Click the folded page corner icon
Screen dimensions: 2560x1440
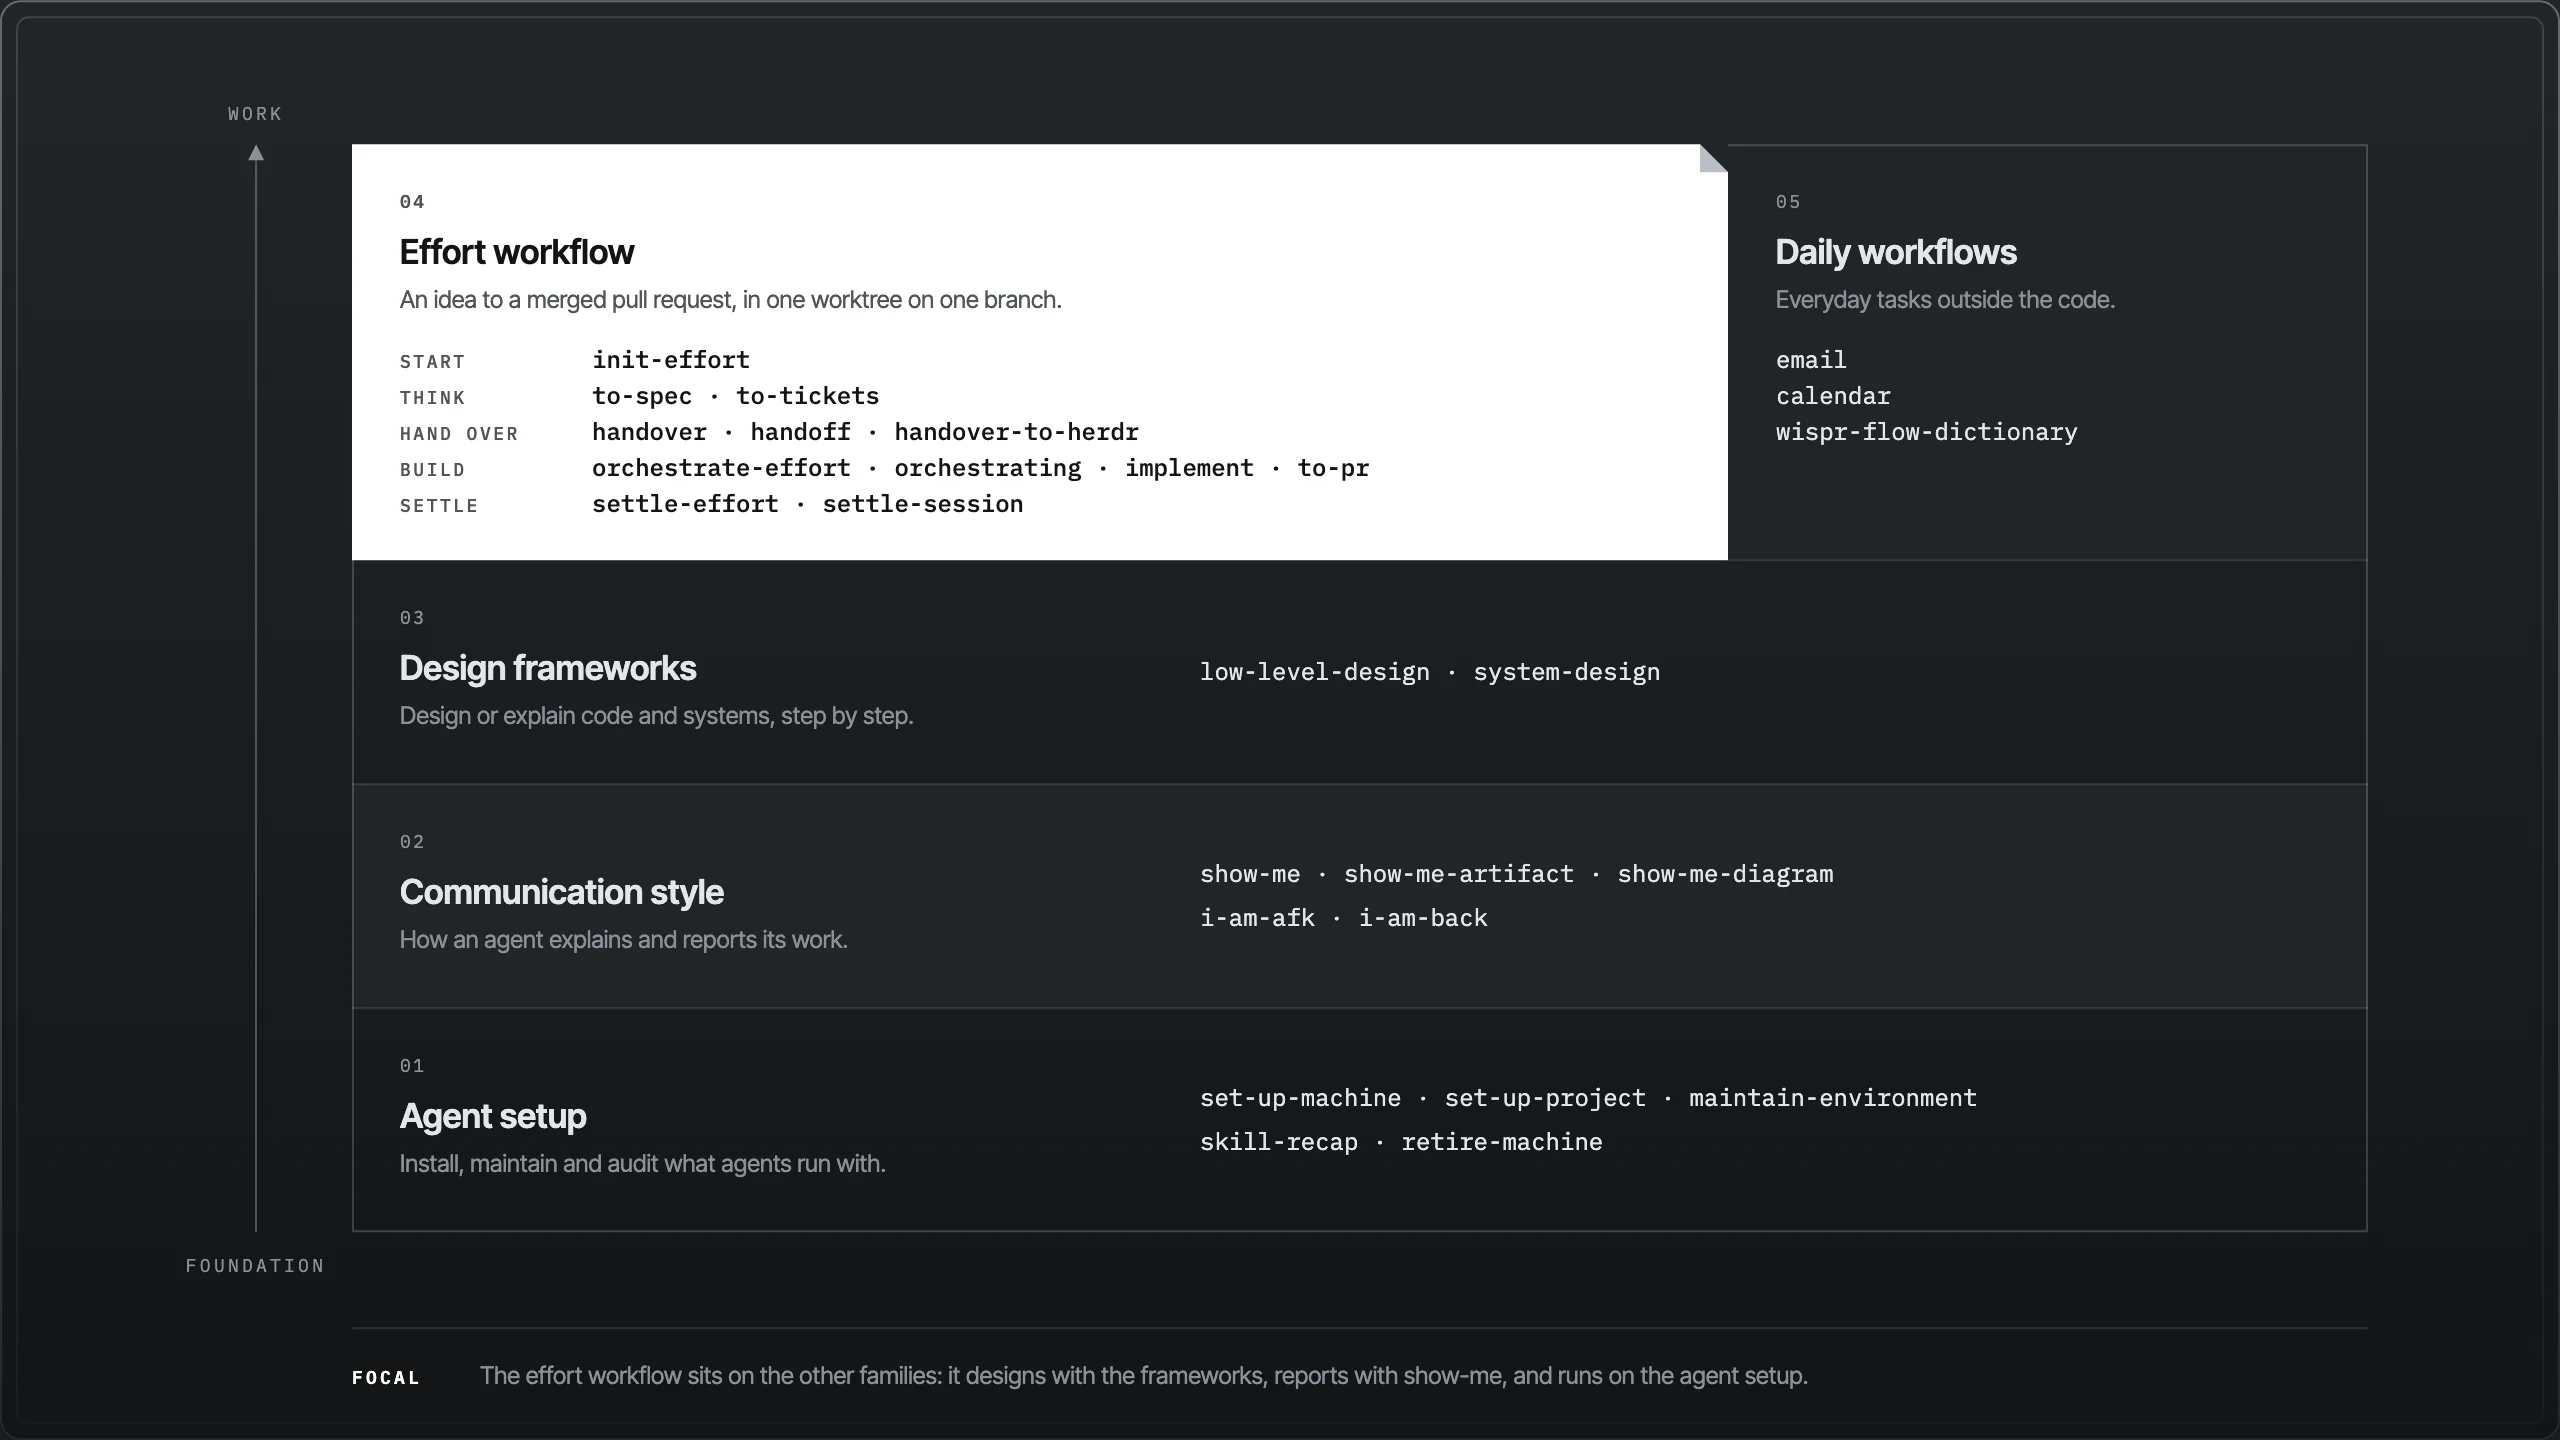click(1714, 158)
